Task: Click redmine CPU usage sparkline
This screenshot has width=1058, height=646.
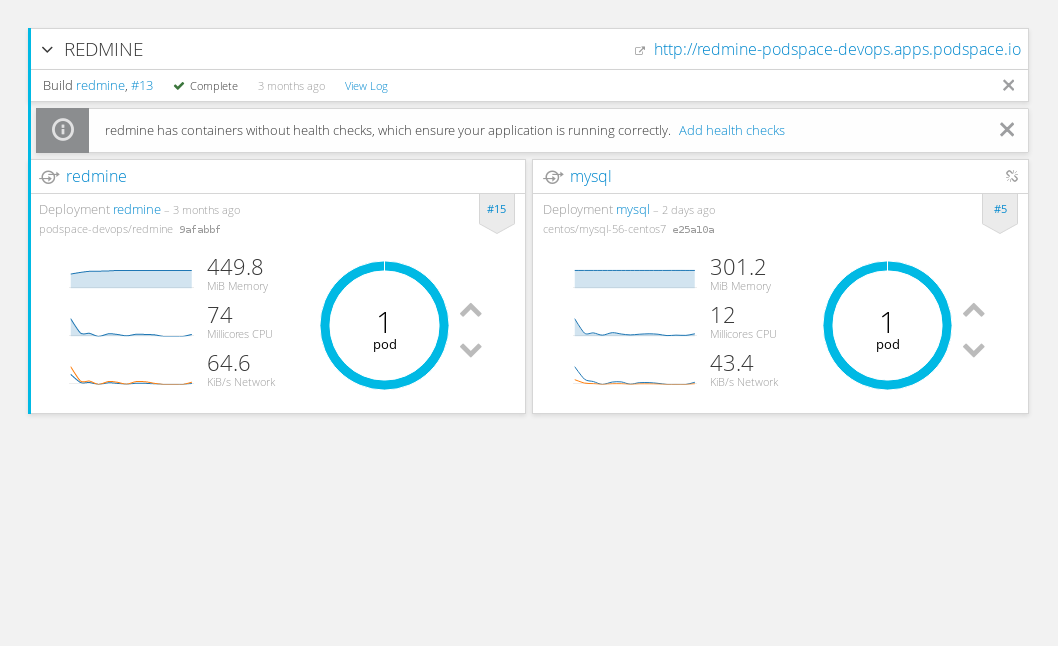Action: click(132, 327)
